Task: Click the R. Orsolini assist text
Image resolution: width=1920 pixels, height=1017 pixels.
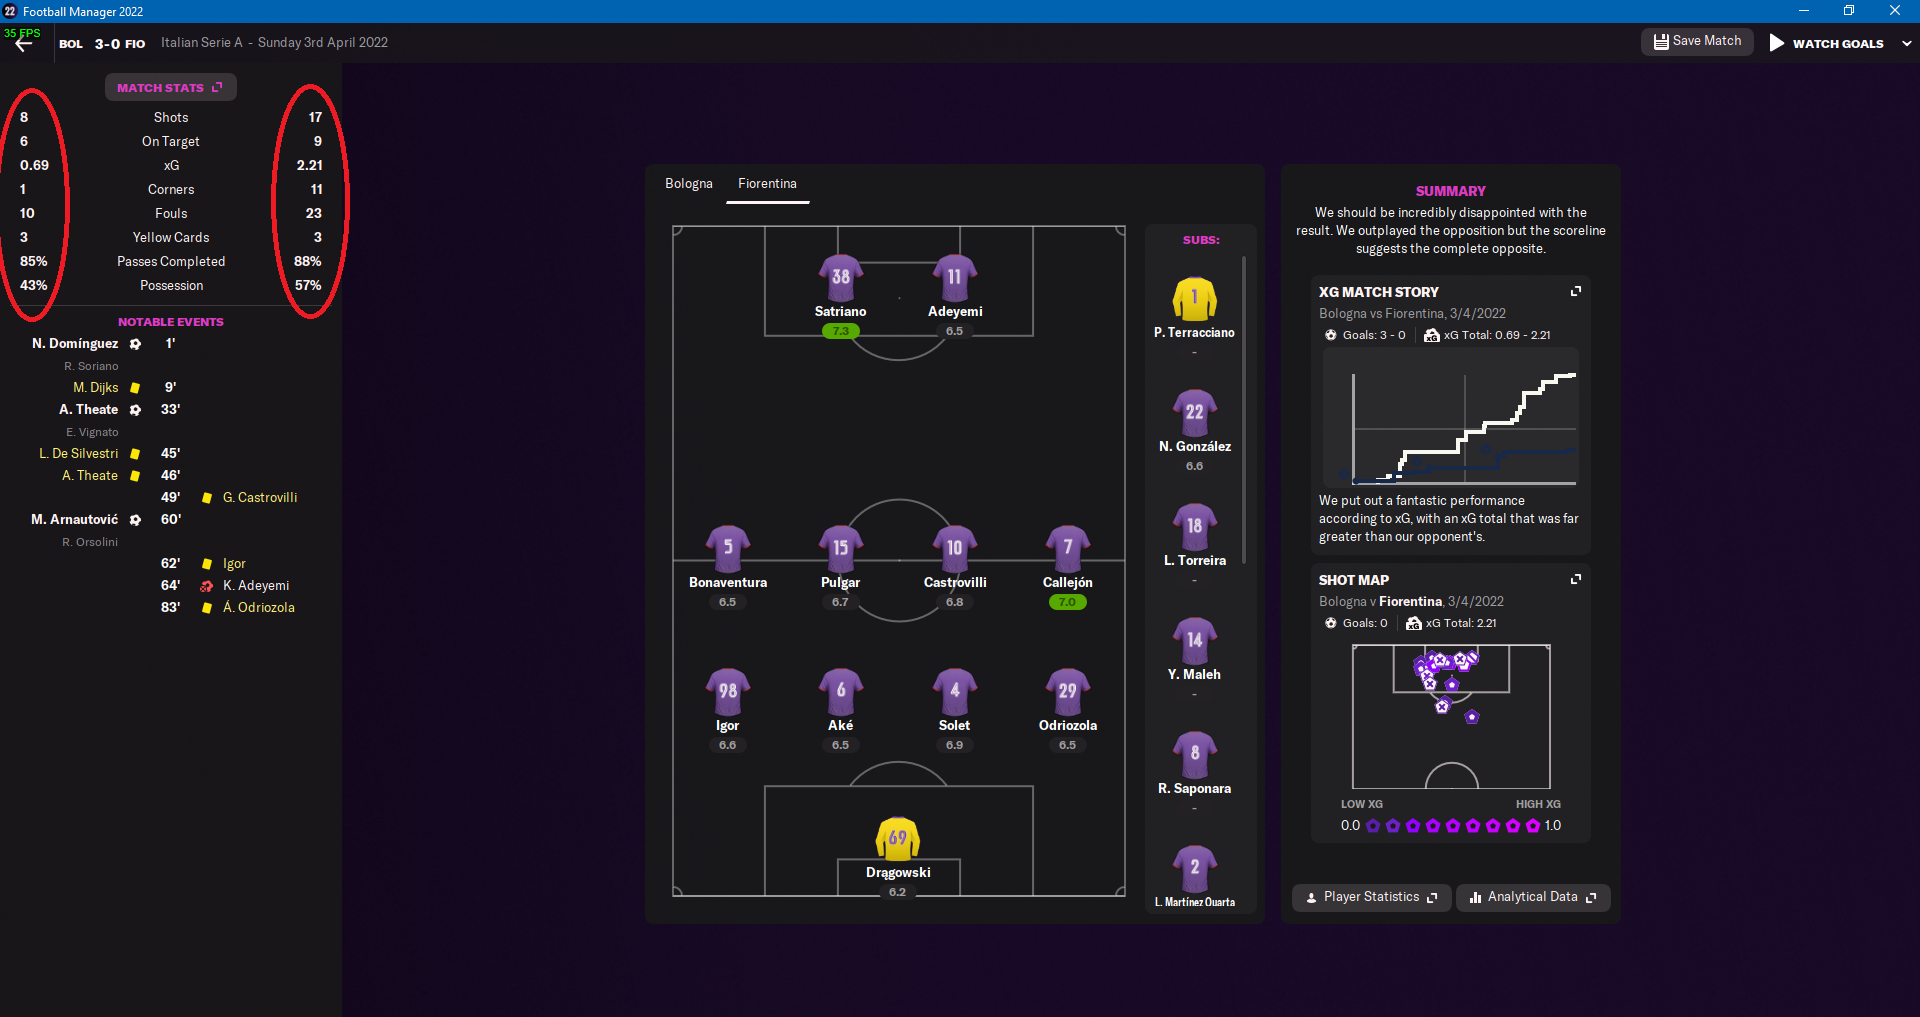Action: coord(90,542)
